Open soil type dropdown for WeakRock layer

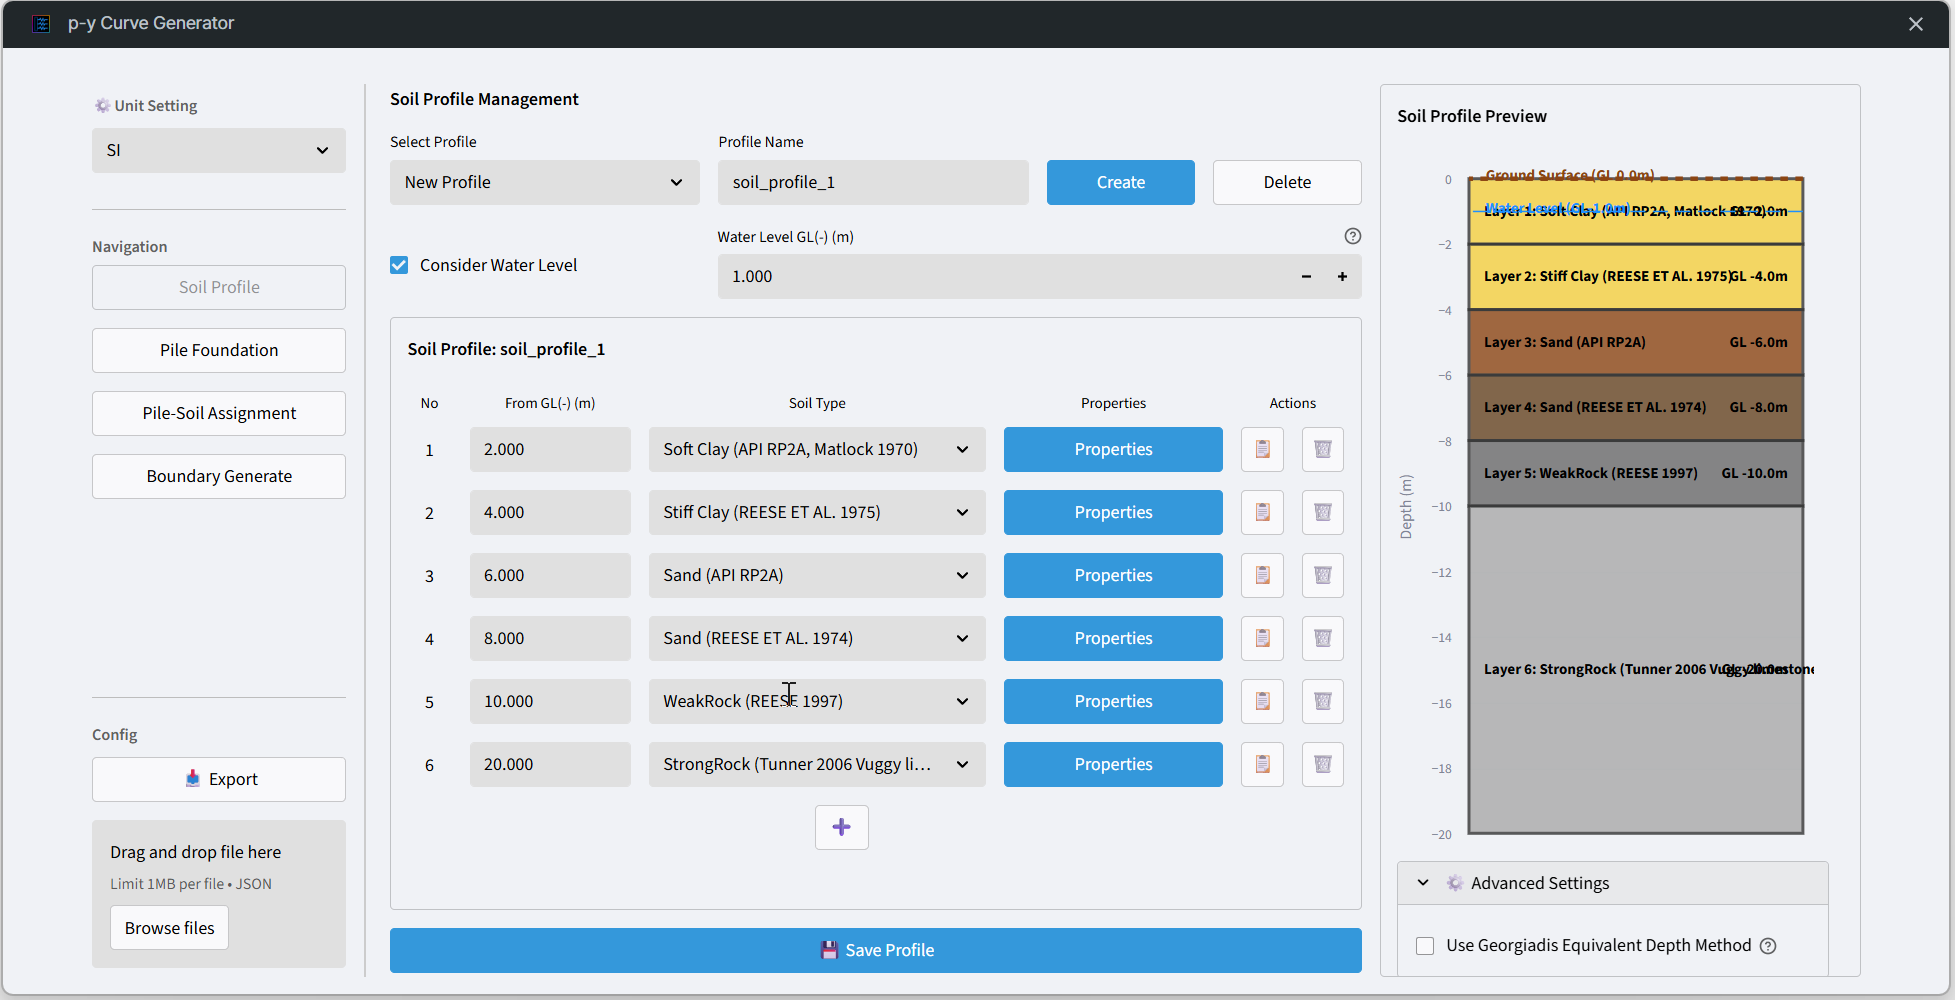point(817,701)
